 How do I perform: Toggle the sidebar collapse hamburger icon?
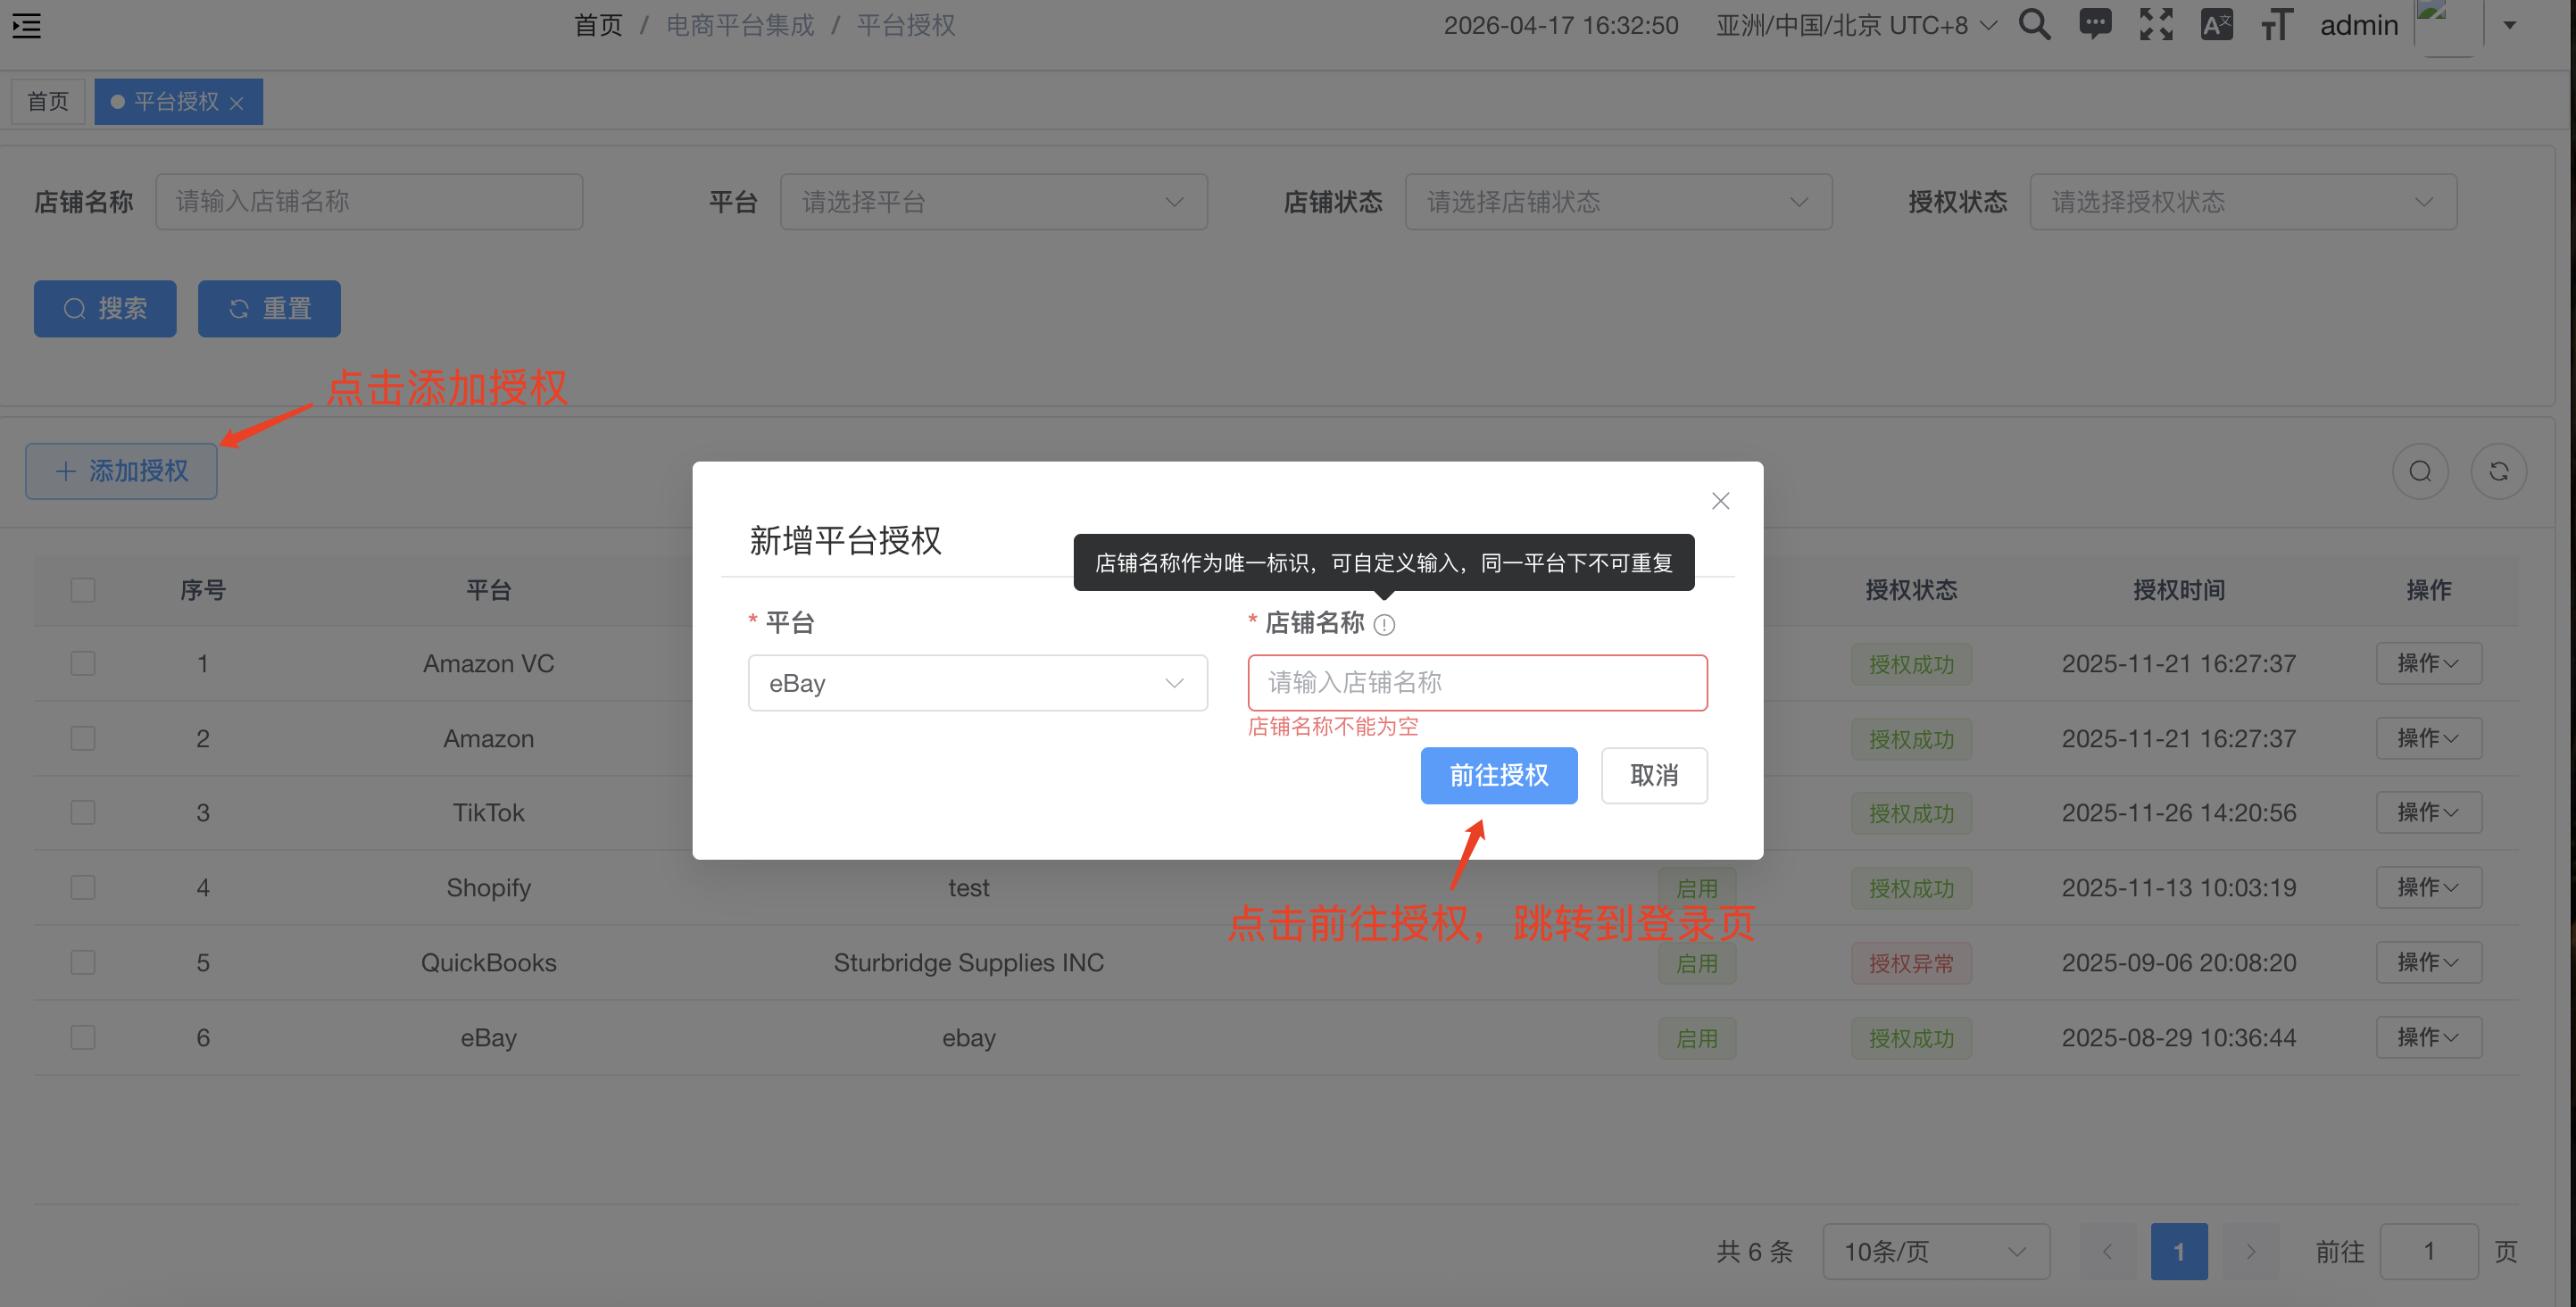tap(27, 25)
